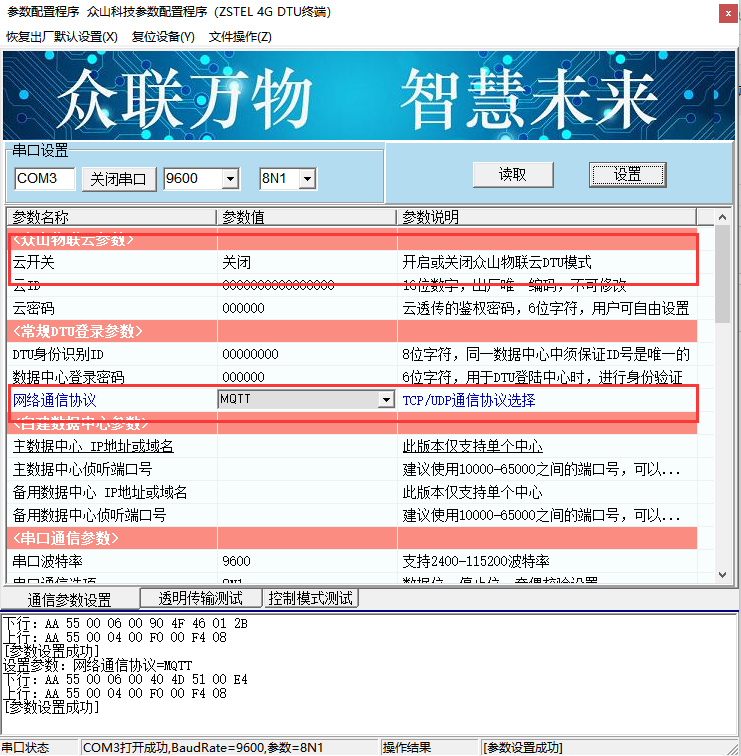The image size is (741, 756).
Task: Click the 关闭串口 button
Action: 119,179
